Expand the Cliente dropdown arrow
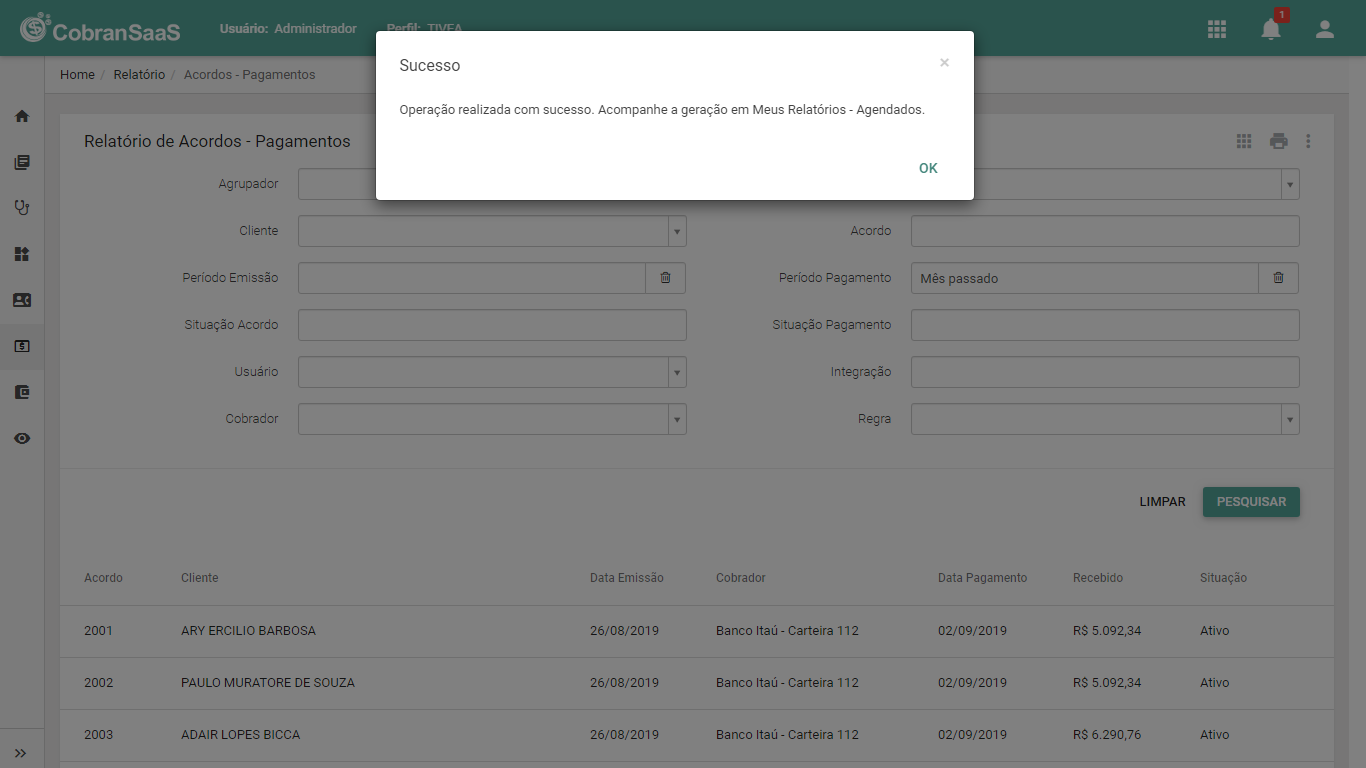The height and width of the screenshot is (768, 1366). [x=677, y=231]
